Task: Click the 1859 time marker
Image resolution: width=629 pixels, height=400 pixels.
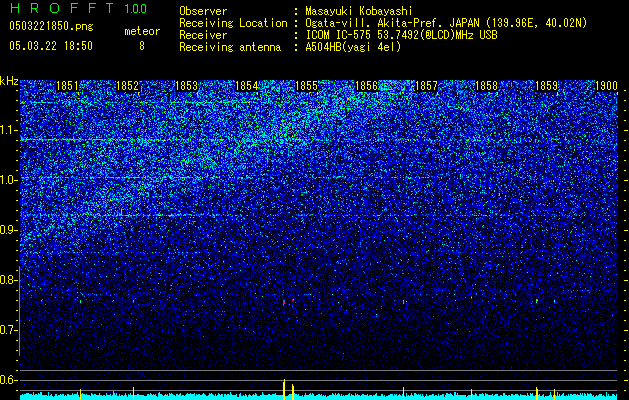Action: (x=546, y=86)
